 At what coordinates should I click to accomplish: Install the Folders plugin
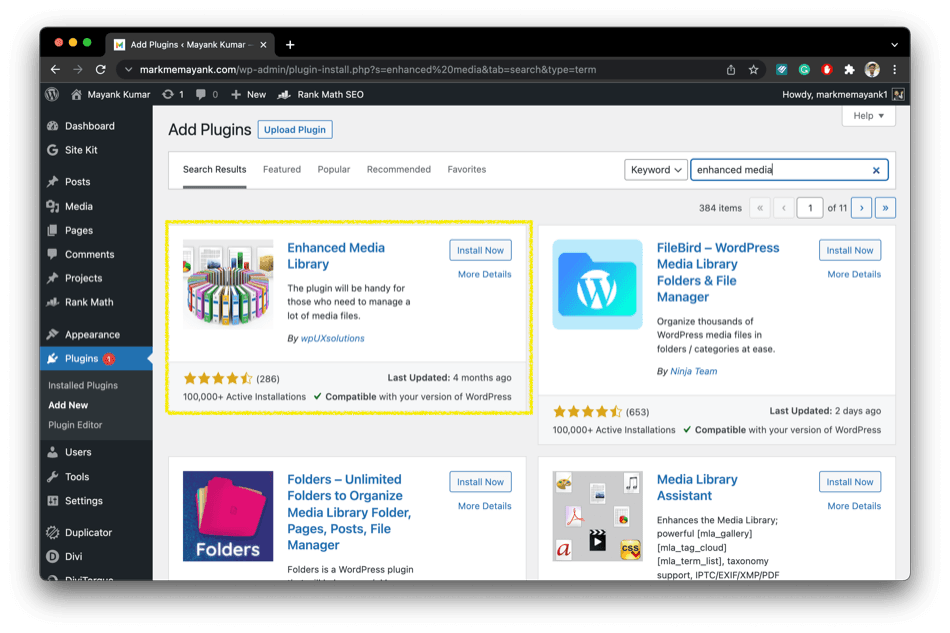[x=480, y=482]
